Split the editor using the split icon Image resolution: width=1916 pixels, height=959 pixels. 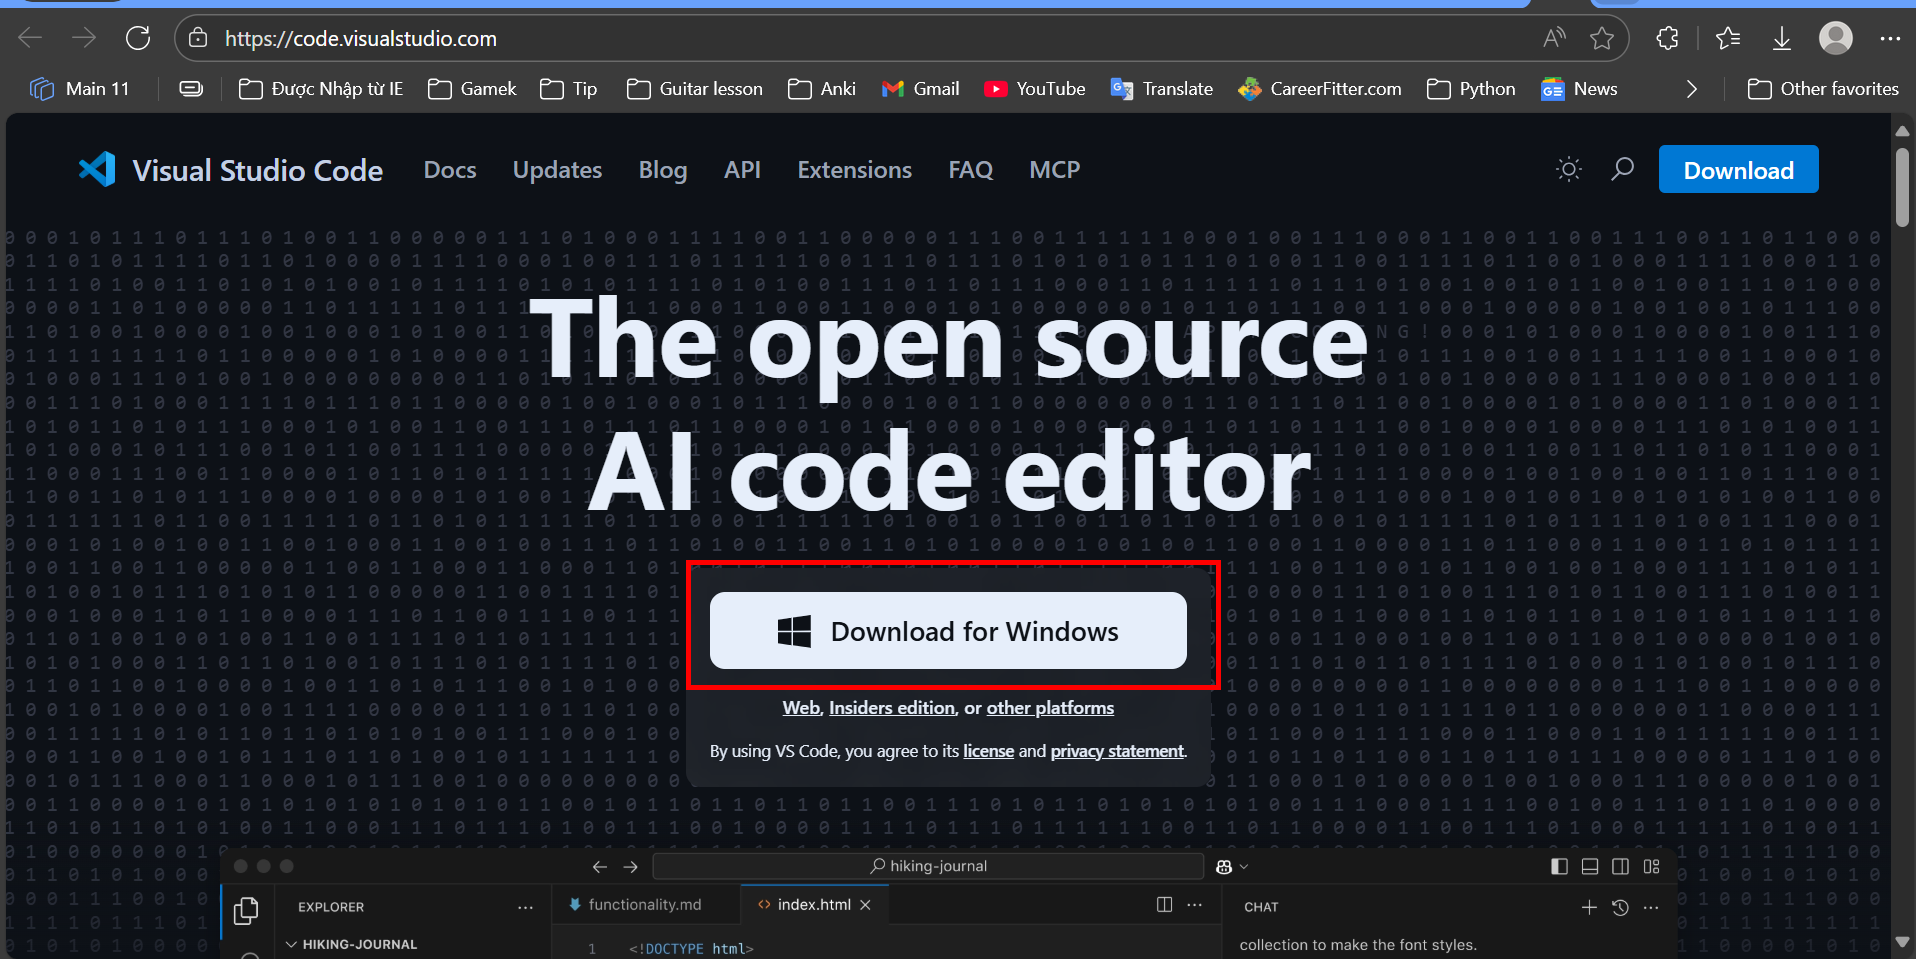coord(1165,903)
